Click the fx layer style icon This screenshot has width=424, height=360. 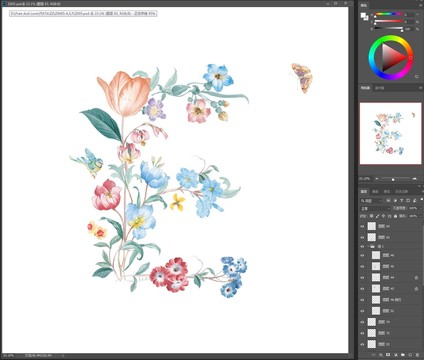click(381, 355)
